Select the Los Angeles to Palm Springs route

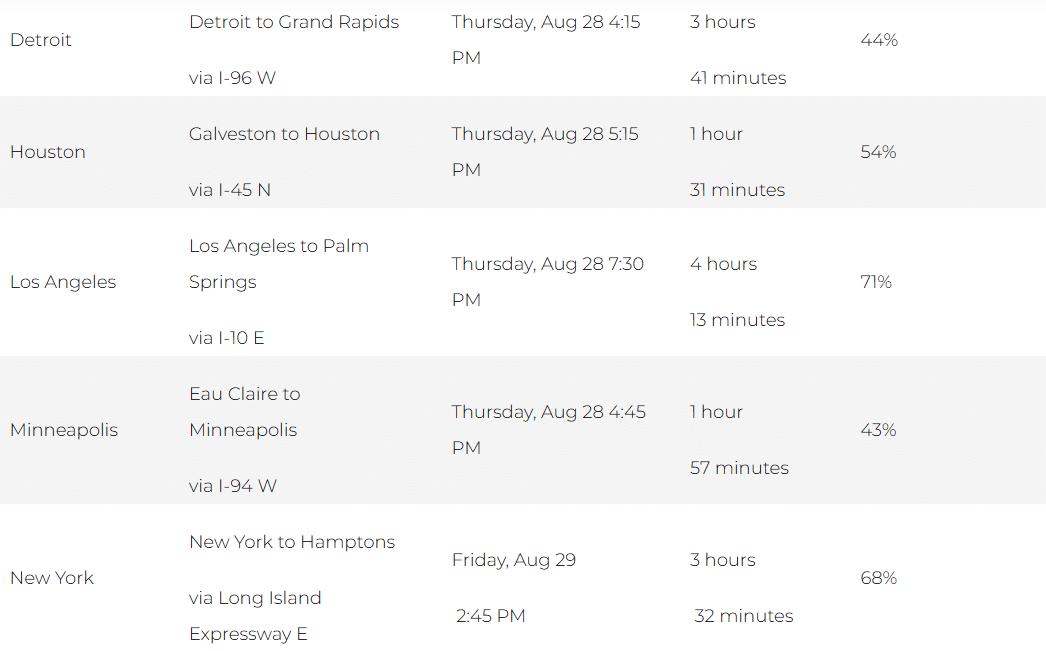coord(279,264)
